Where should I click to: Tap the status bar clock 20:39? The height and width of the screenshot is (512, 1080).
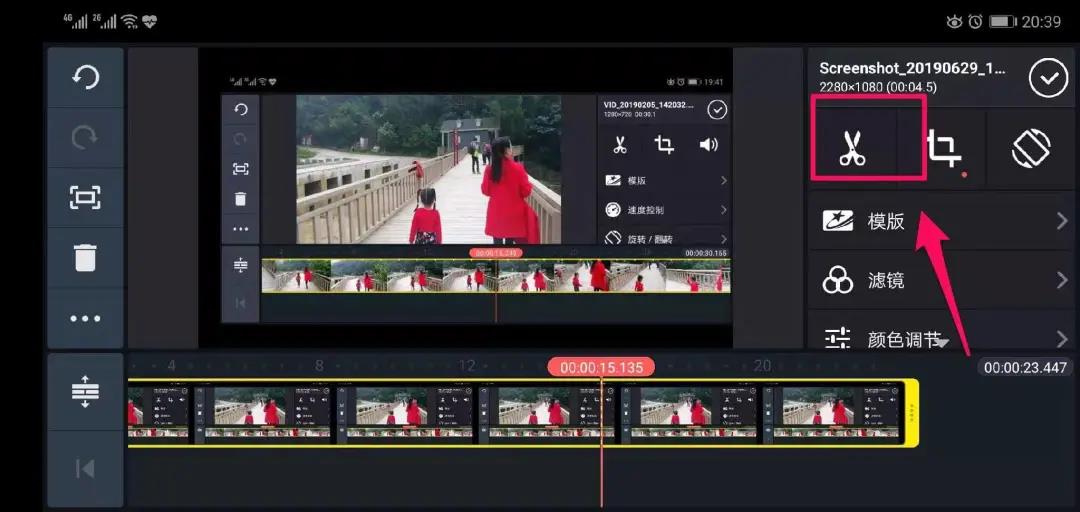pos(1041,22)
